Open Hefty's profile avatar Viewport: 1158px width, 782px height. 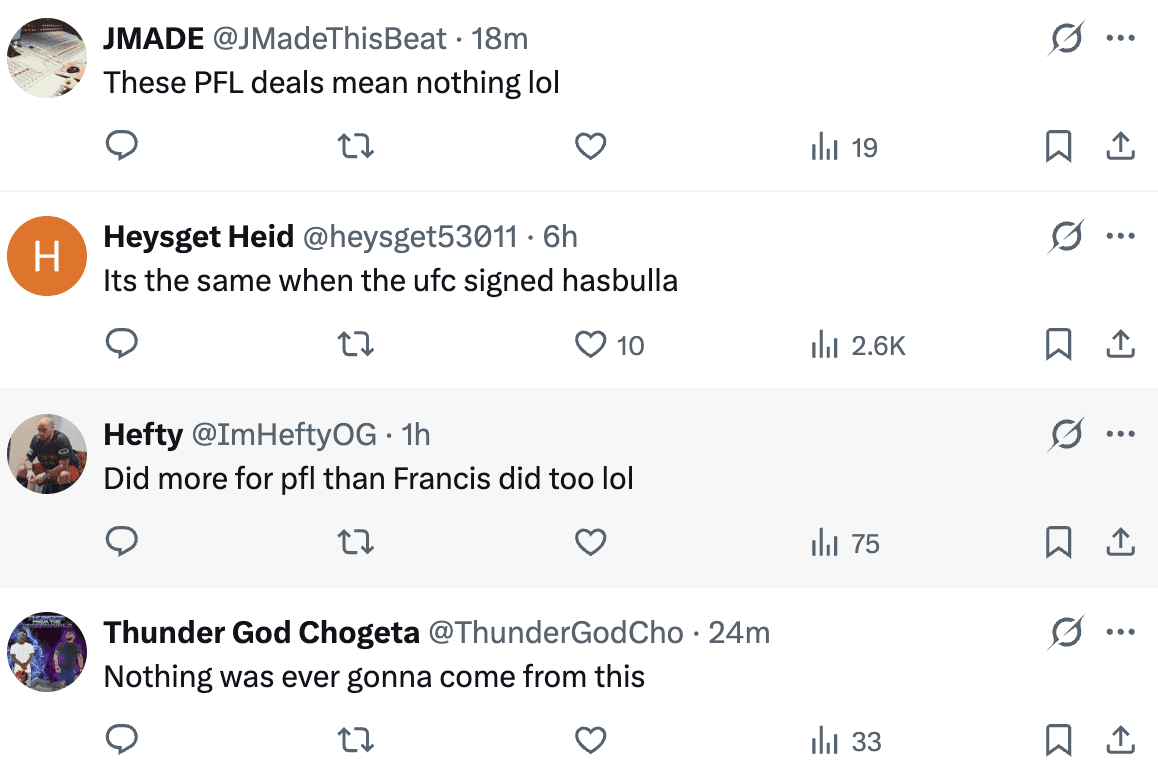coord(46,453)
